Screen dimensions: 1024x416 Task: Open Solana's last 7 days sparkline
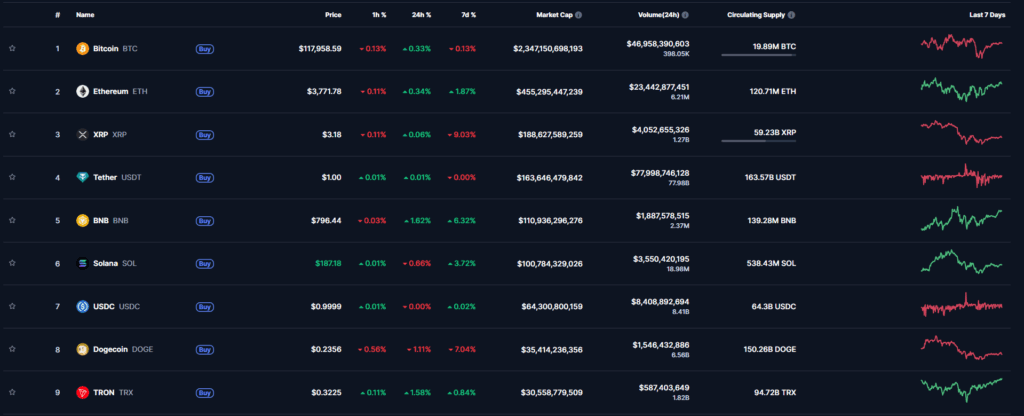click(x=961, y=262)
